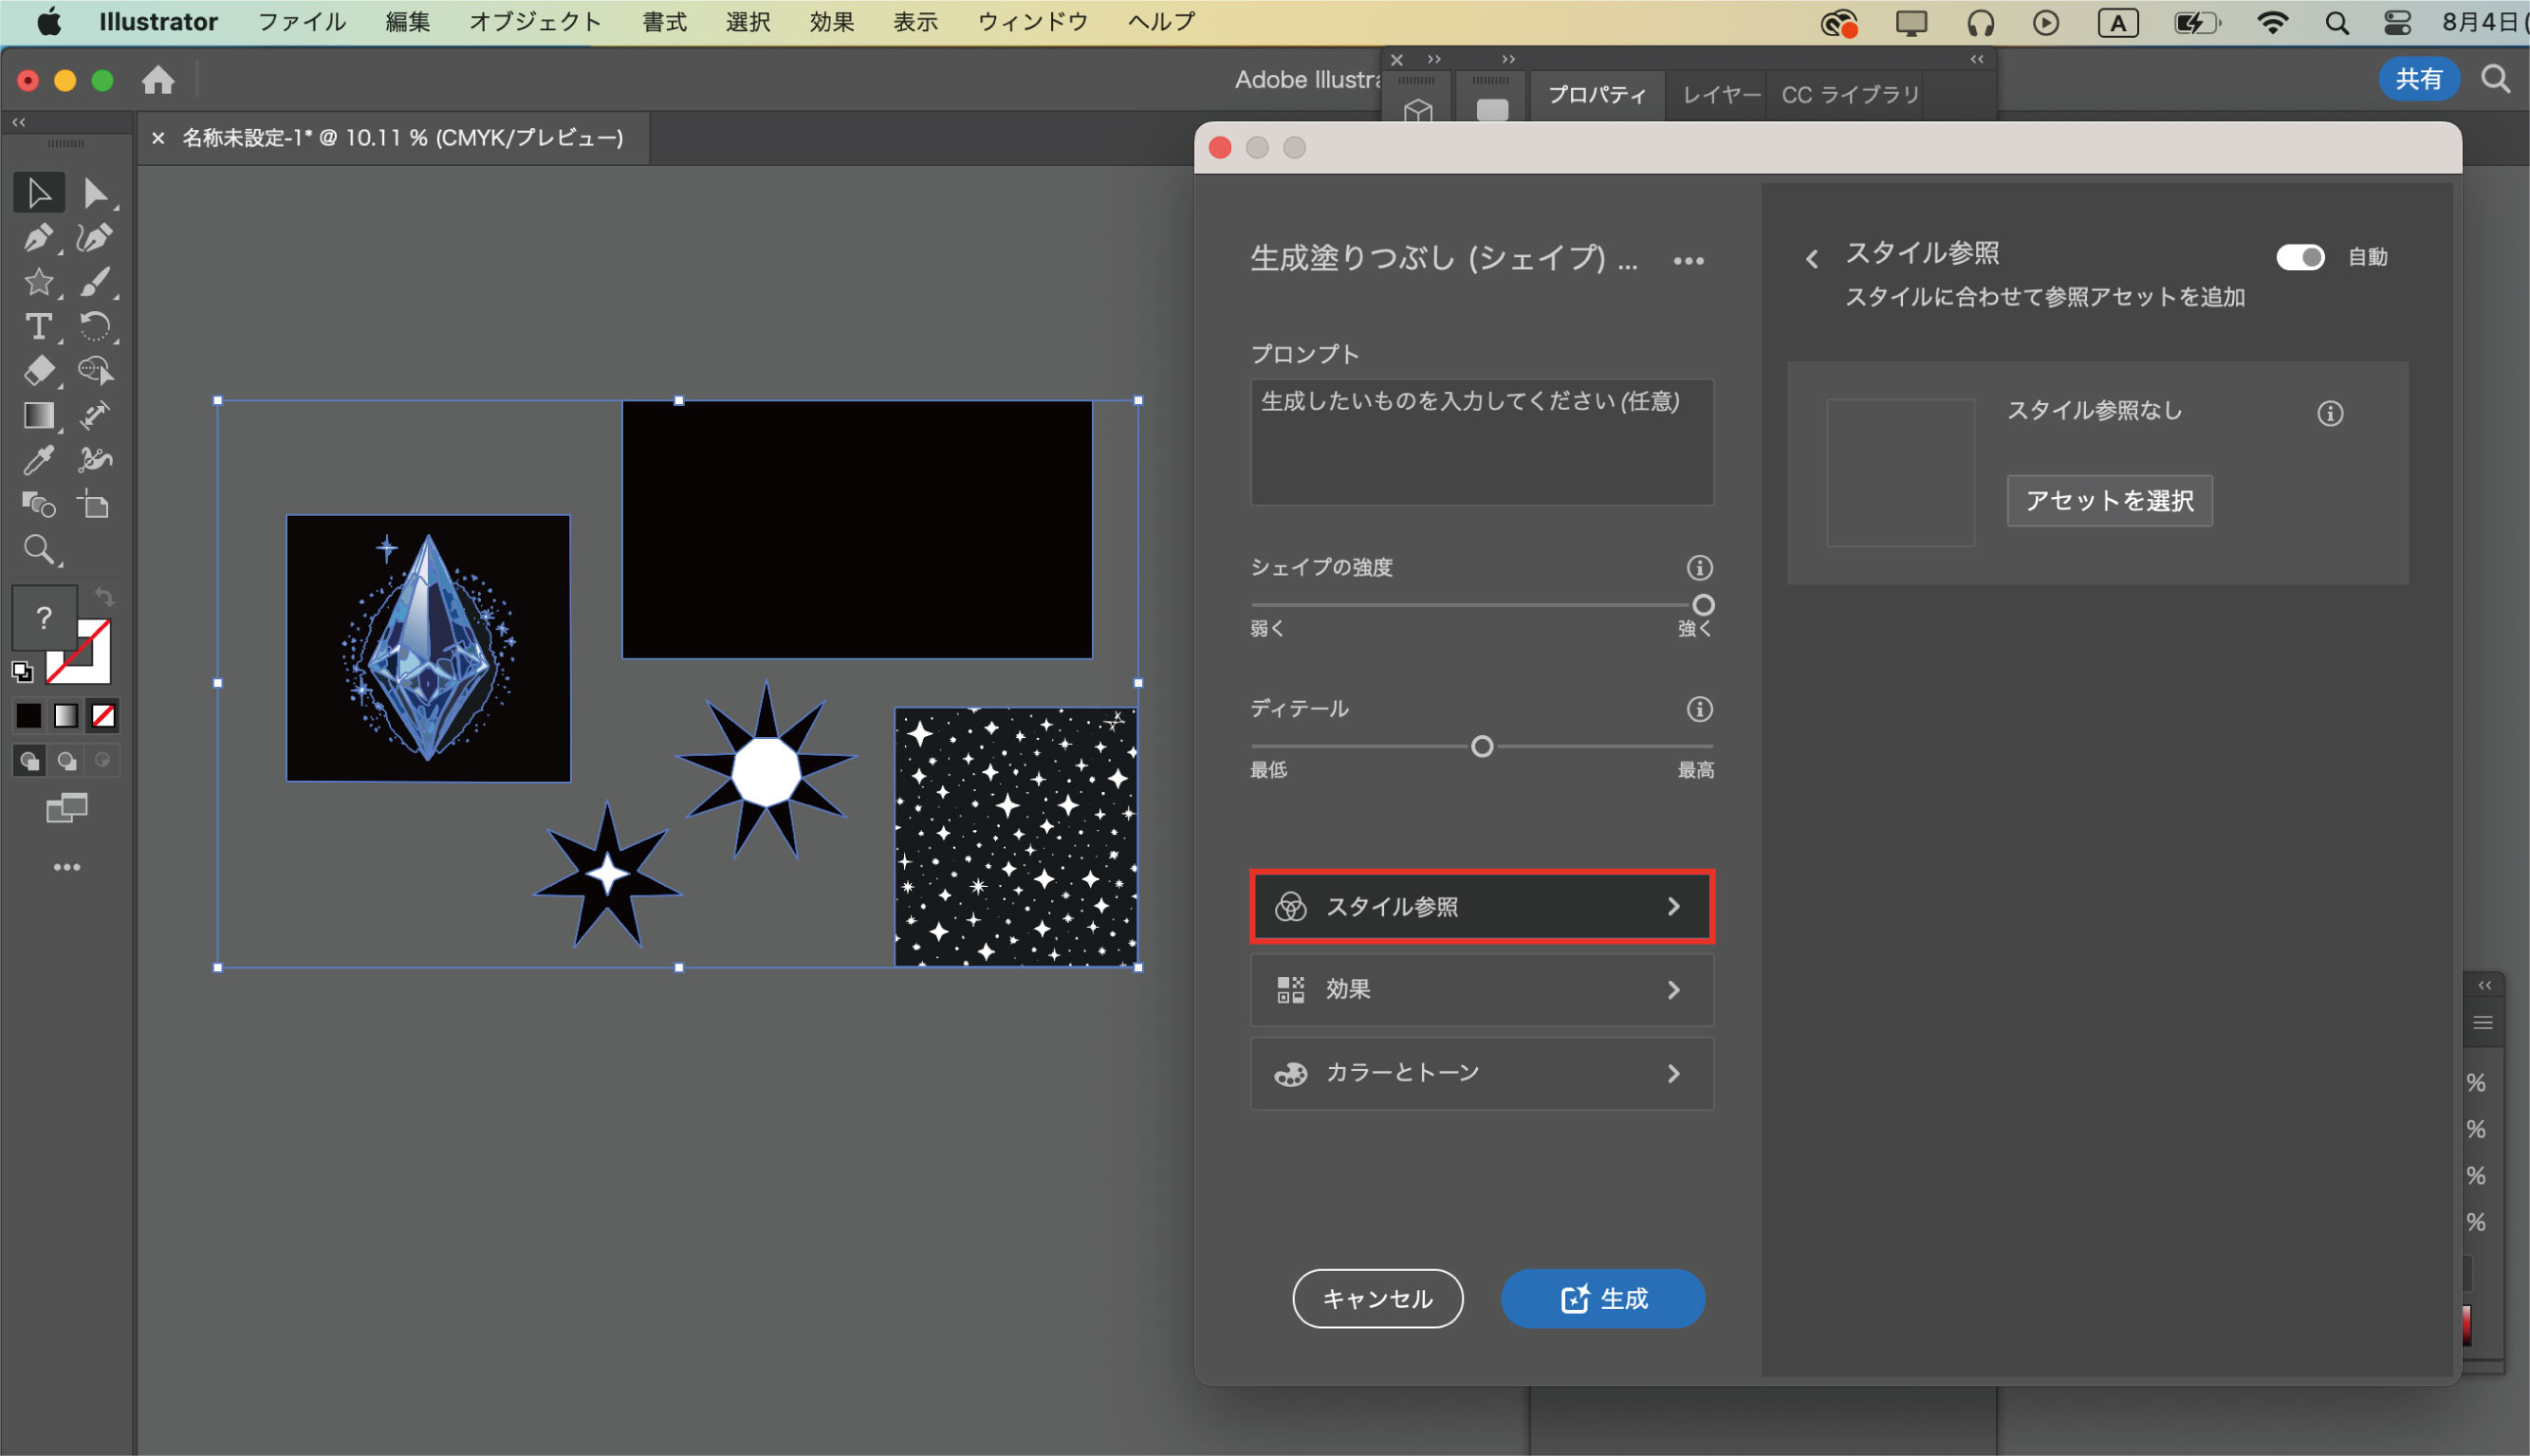Screen dimensions: 2530x1456
Task: Switch to the レイヤー tab
Action: point(1719,95)
